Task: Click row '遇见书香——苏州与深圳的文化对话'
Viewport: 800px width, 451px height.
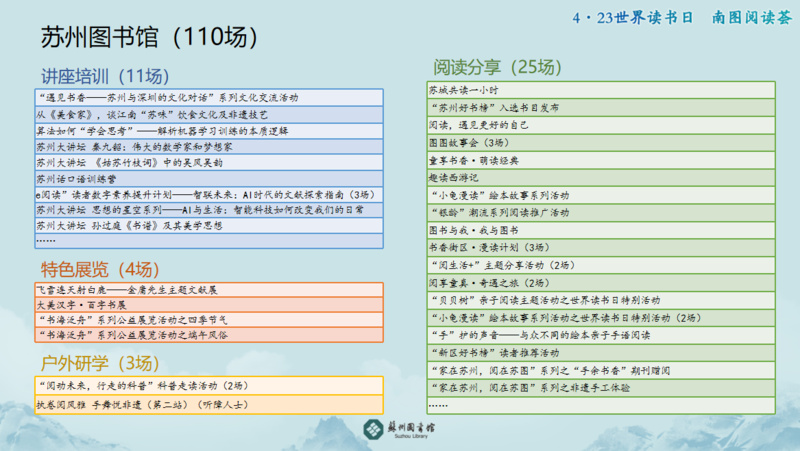Action: pos(209,97)
